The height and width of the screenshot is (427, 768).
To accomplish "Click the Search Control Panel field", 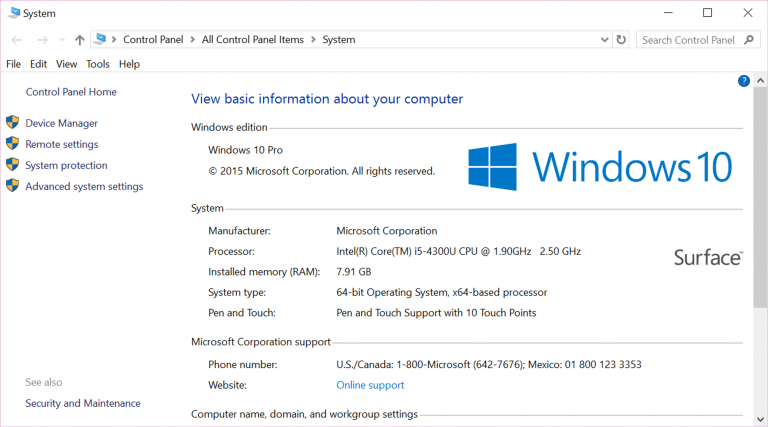I will [x=688, y=40].
